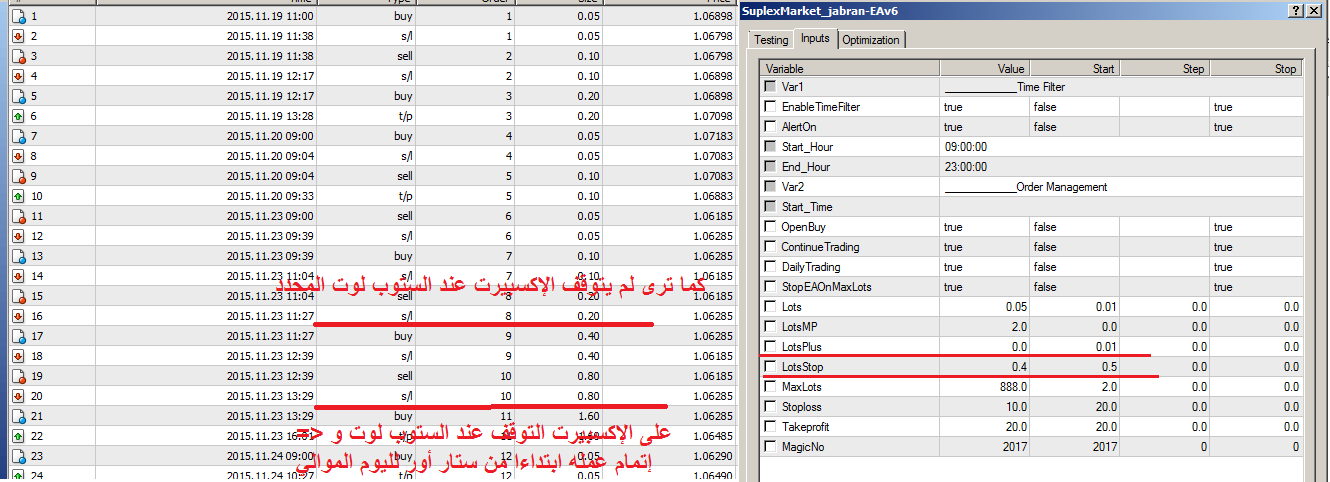Click the Start column header
The image size is (1330, 482).
(1074, 69)
